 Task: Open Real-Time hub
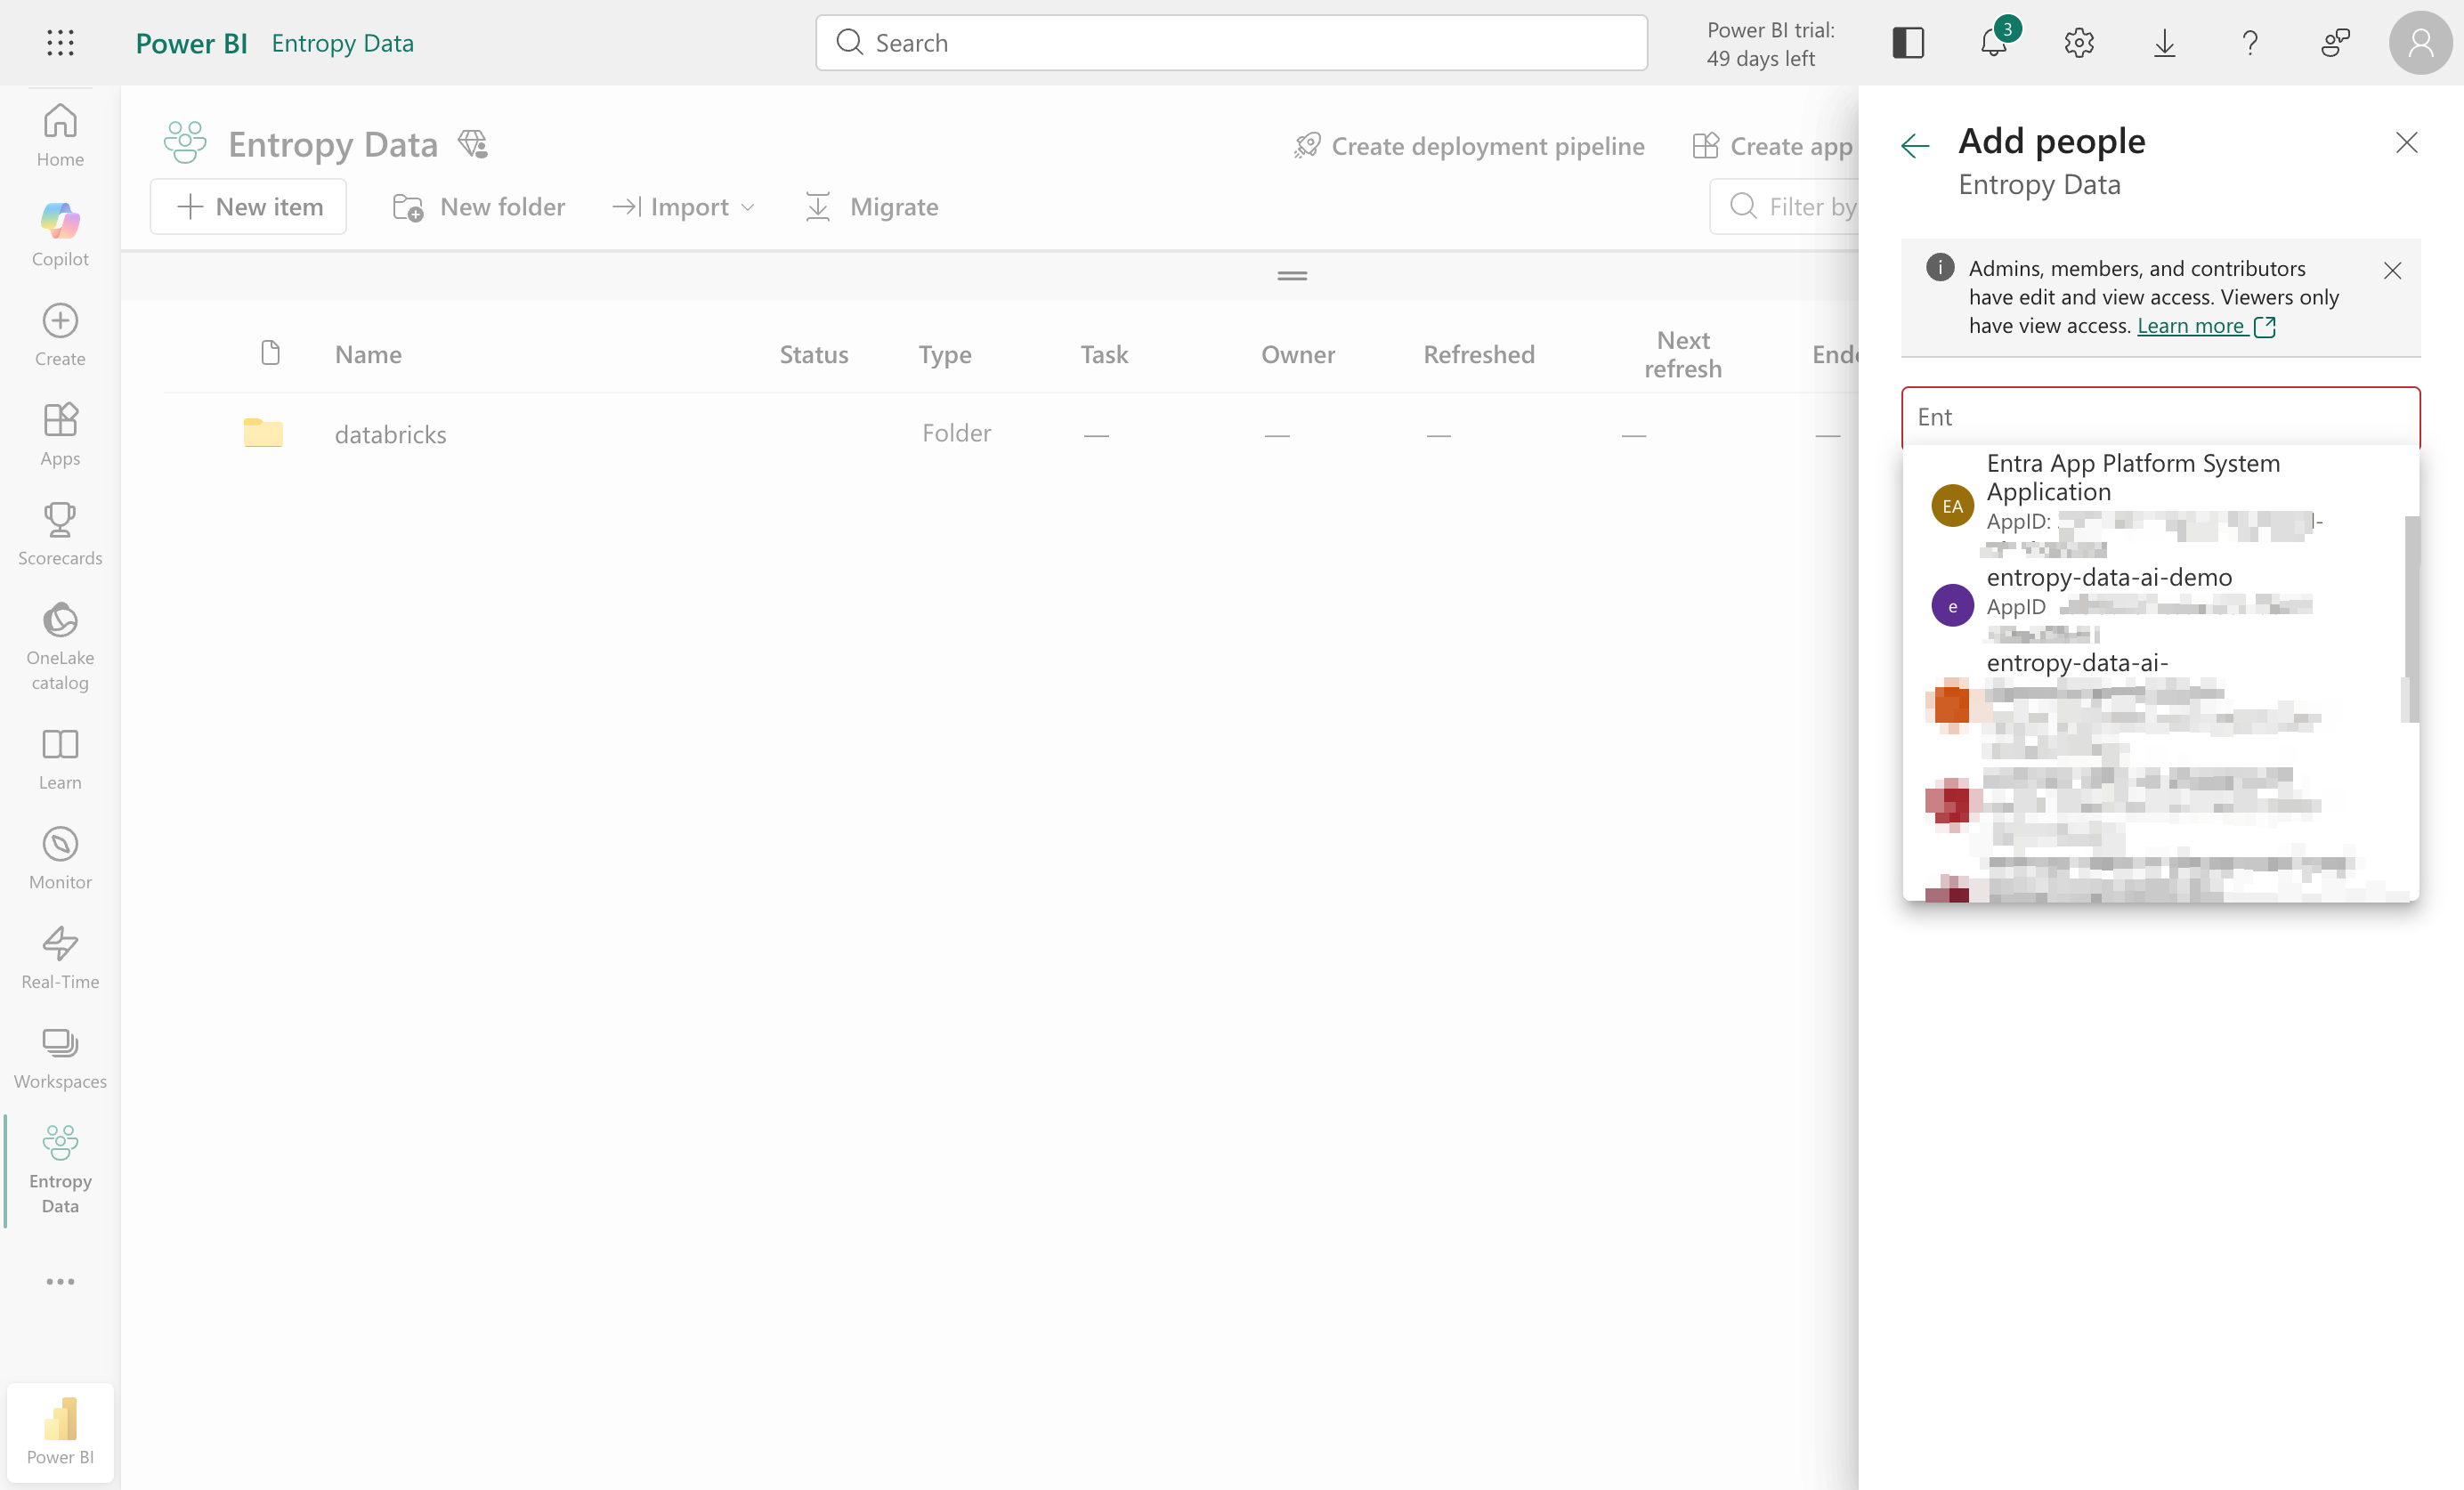(60, 957)
